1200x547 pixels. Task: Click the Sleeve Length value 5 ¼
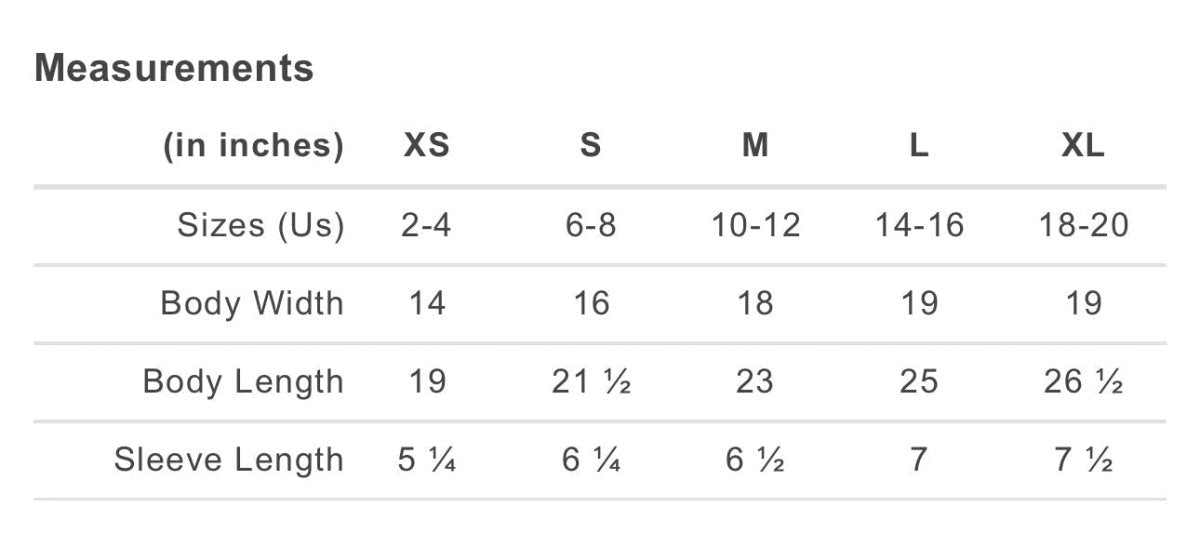[427, 460]
